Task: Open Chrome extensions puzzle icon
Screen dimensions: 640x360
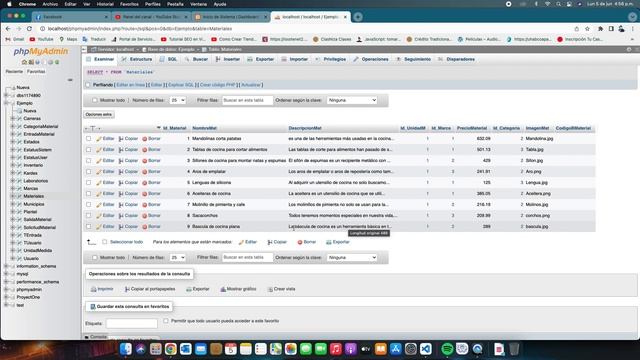Action: pos(600,29)
